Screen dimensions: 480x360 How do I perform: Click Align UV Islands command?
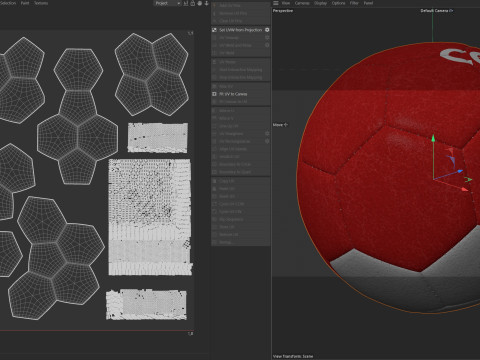pos(233,149)
